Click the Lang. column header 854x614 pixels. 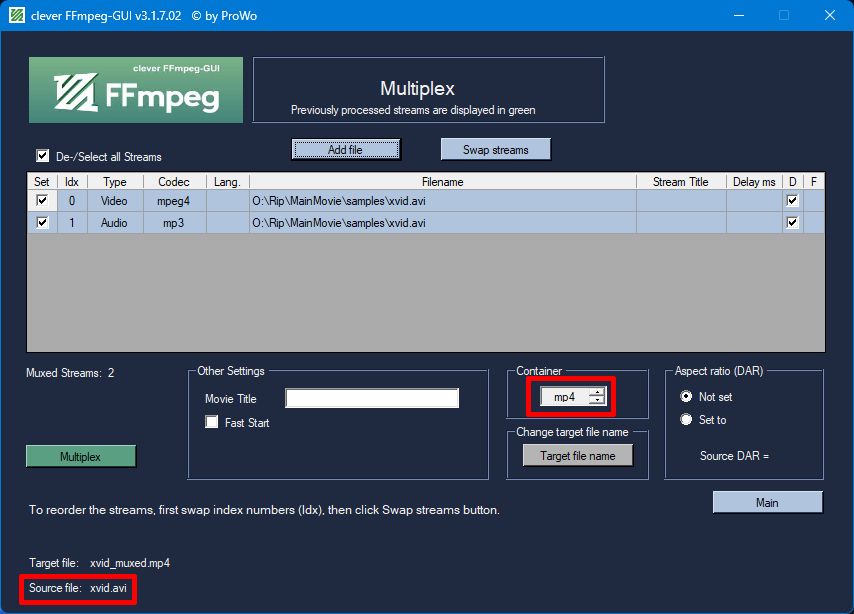(228, 181)
